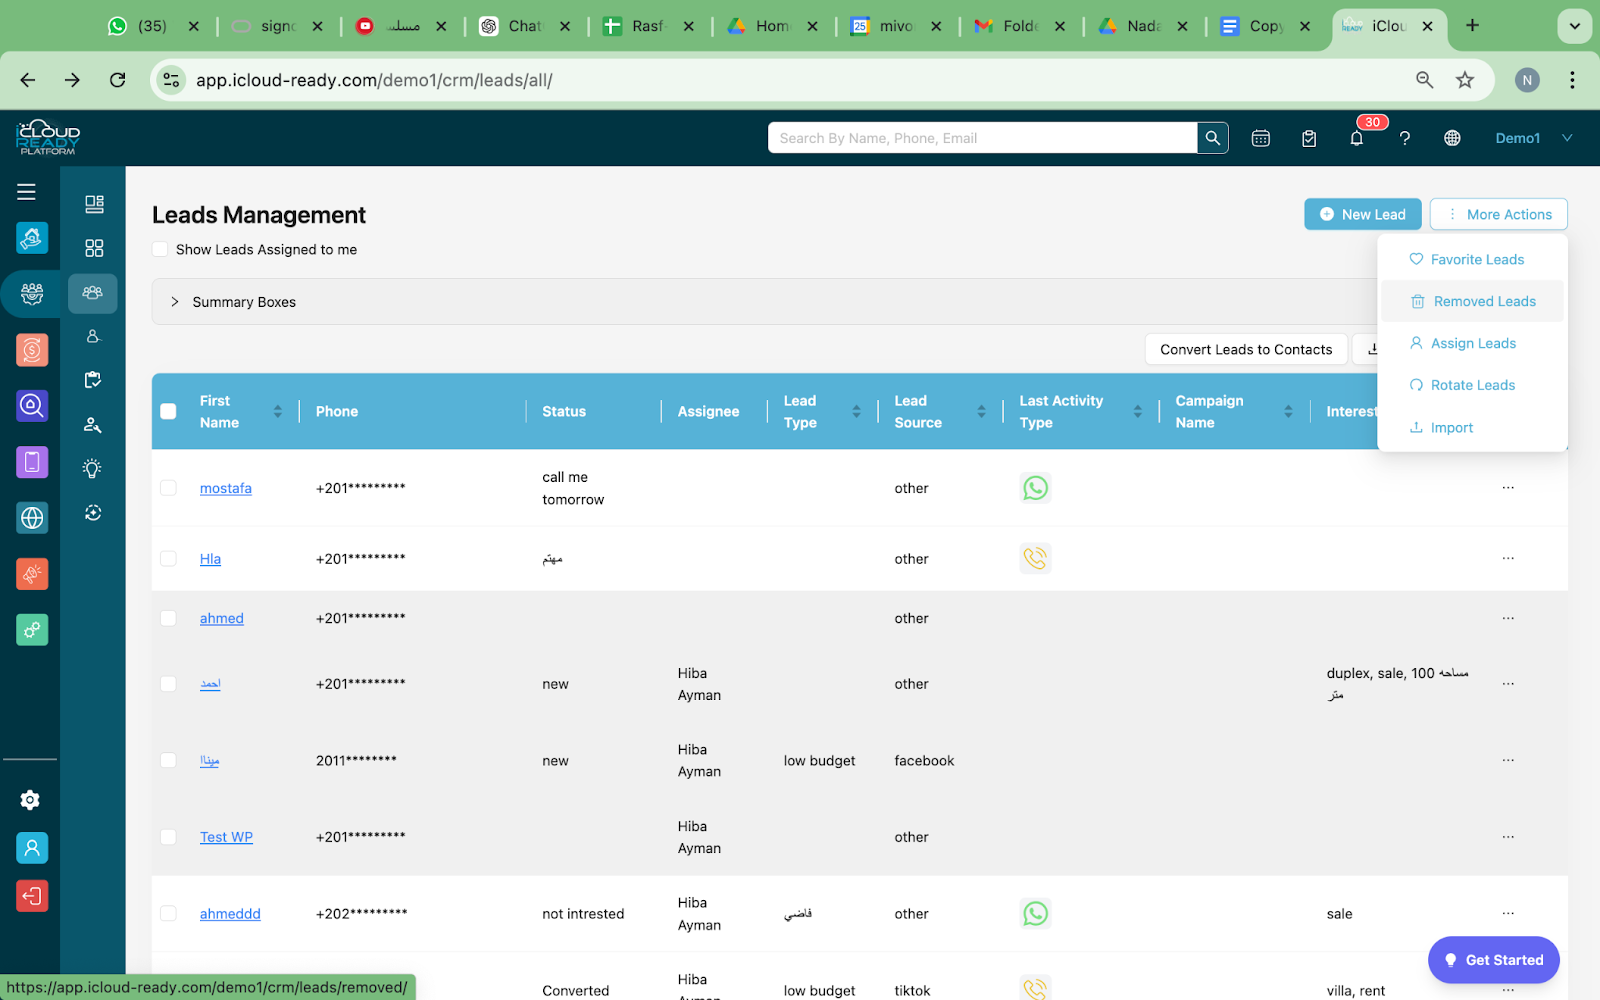The image size is (1600, 1000).
Task: Select checkbox for ahmed row
Action: (168, 618)
